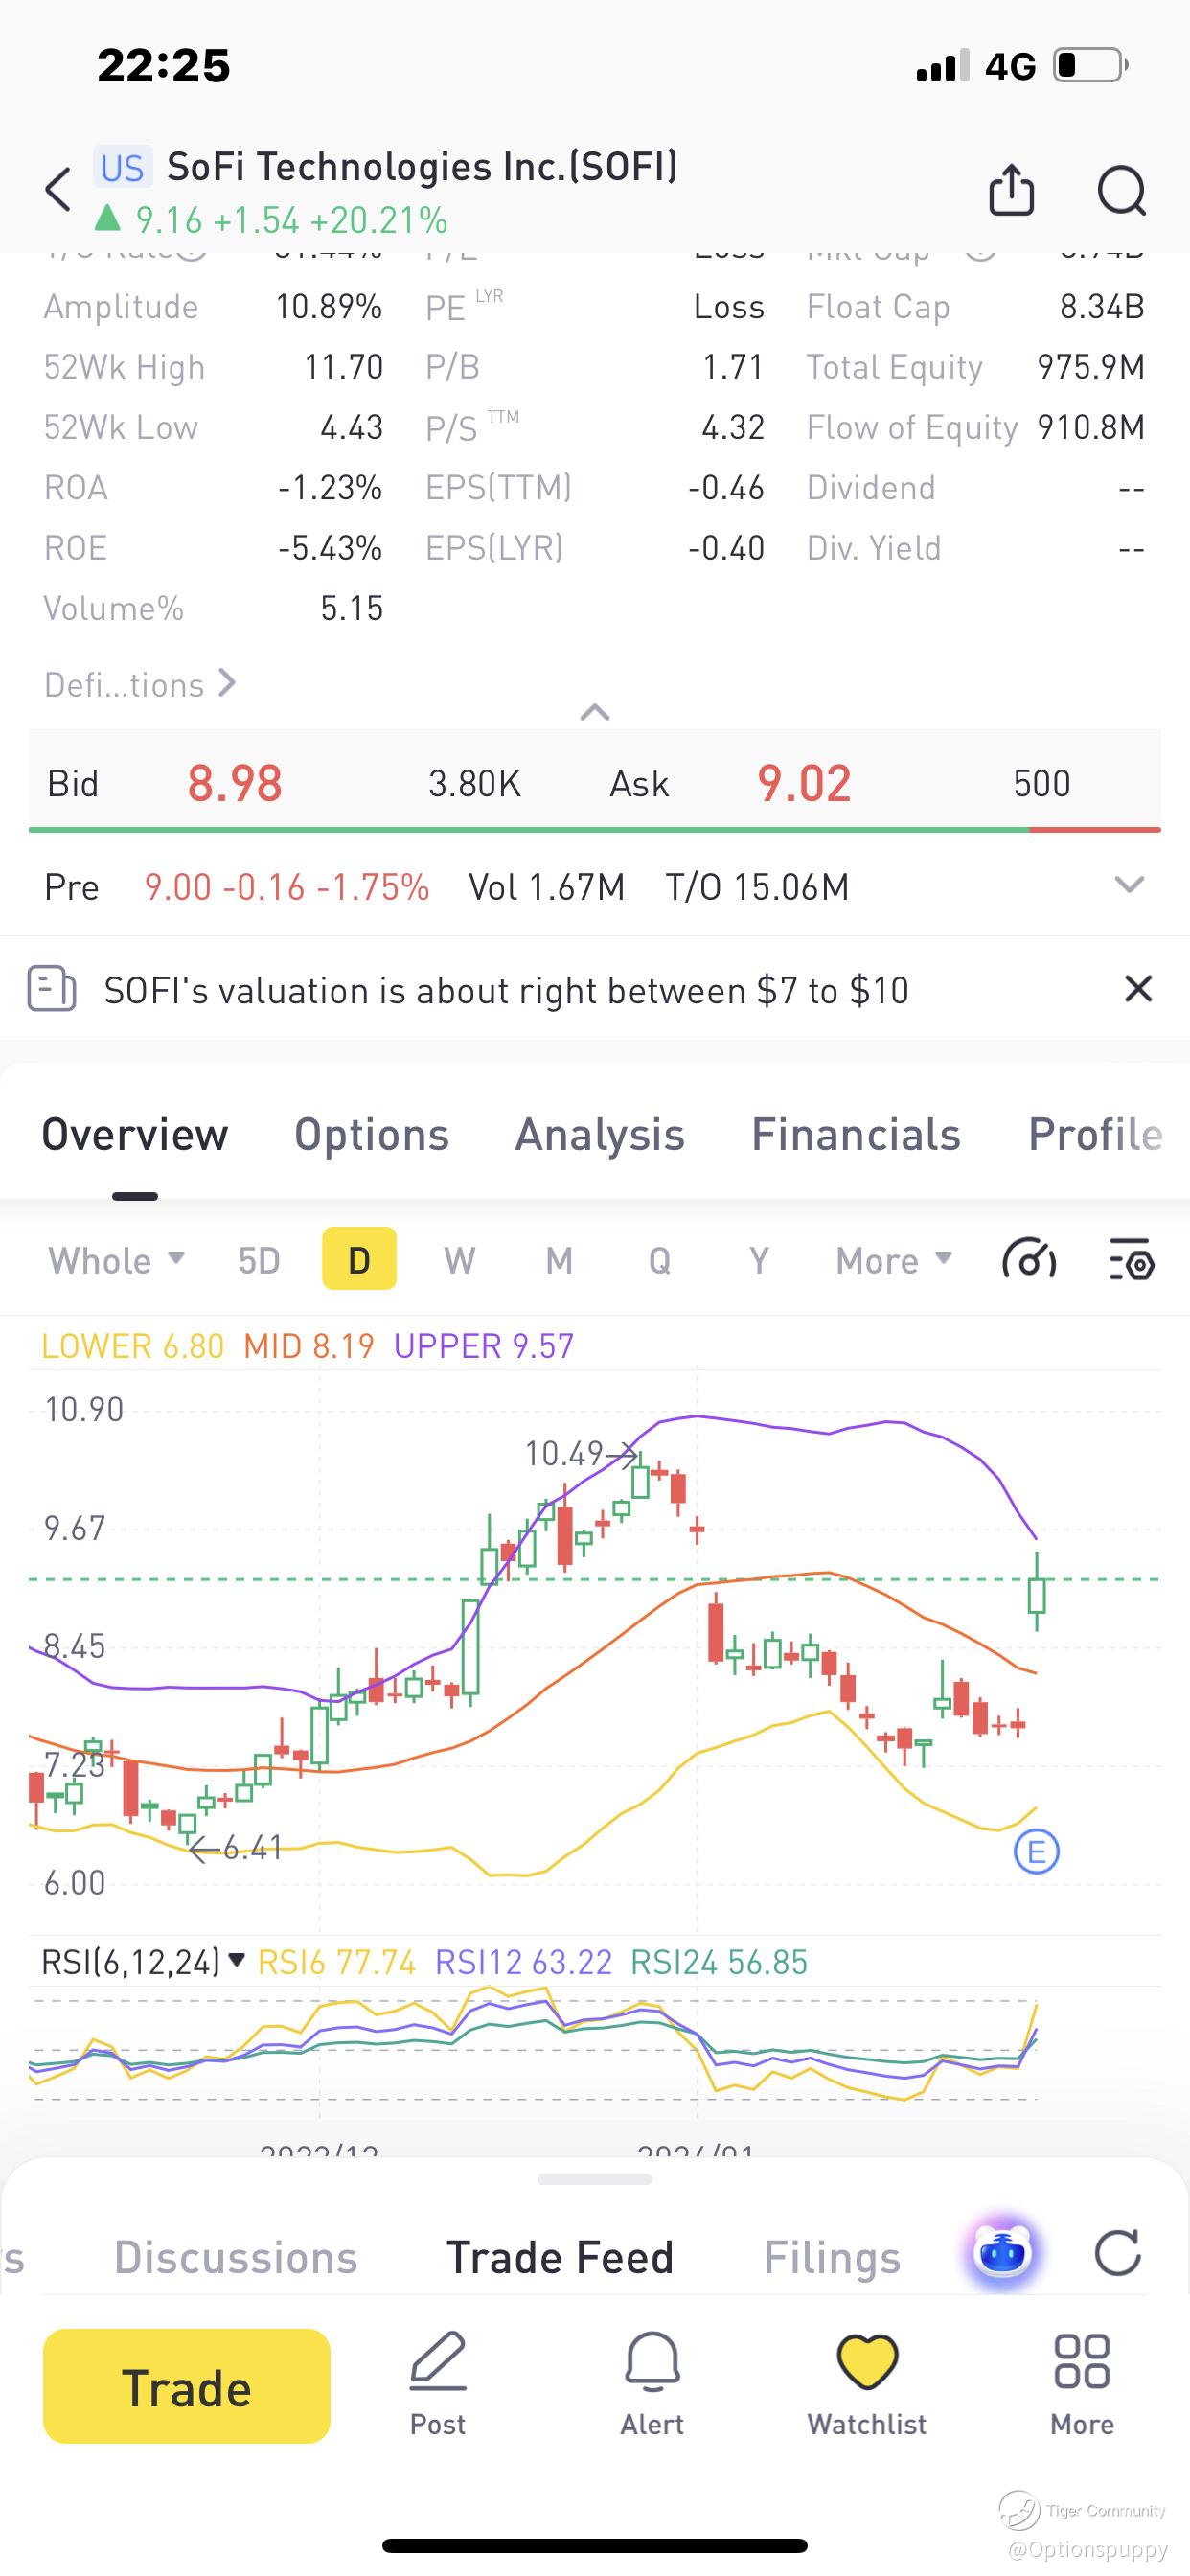Image resolution: width=1190 pixels, height=2576 pixels.
Task: Open the Trade Feed tab
Action: (560, 2258)
